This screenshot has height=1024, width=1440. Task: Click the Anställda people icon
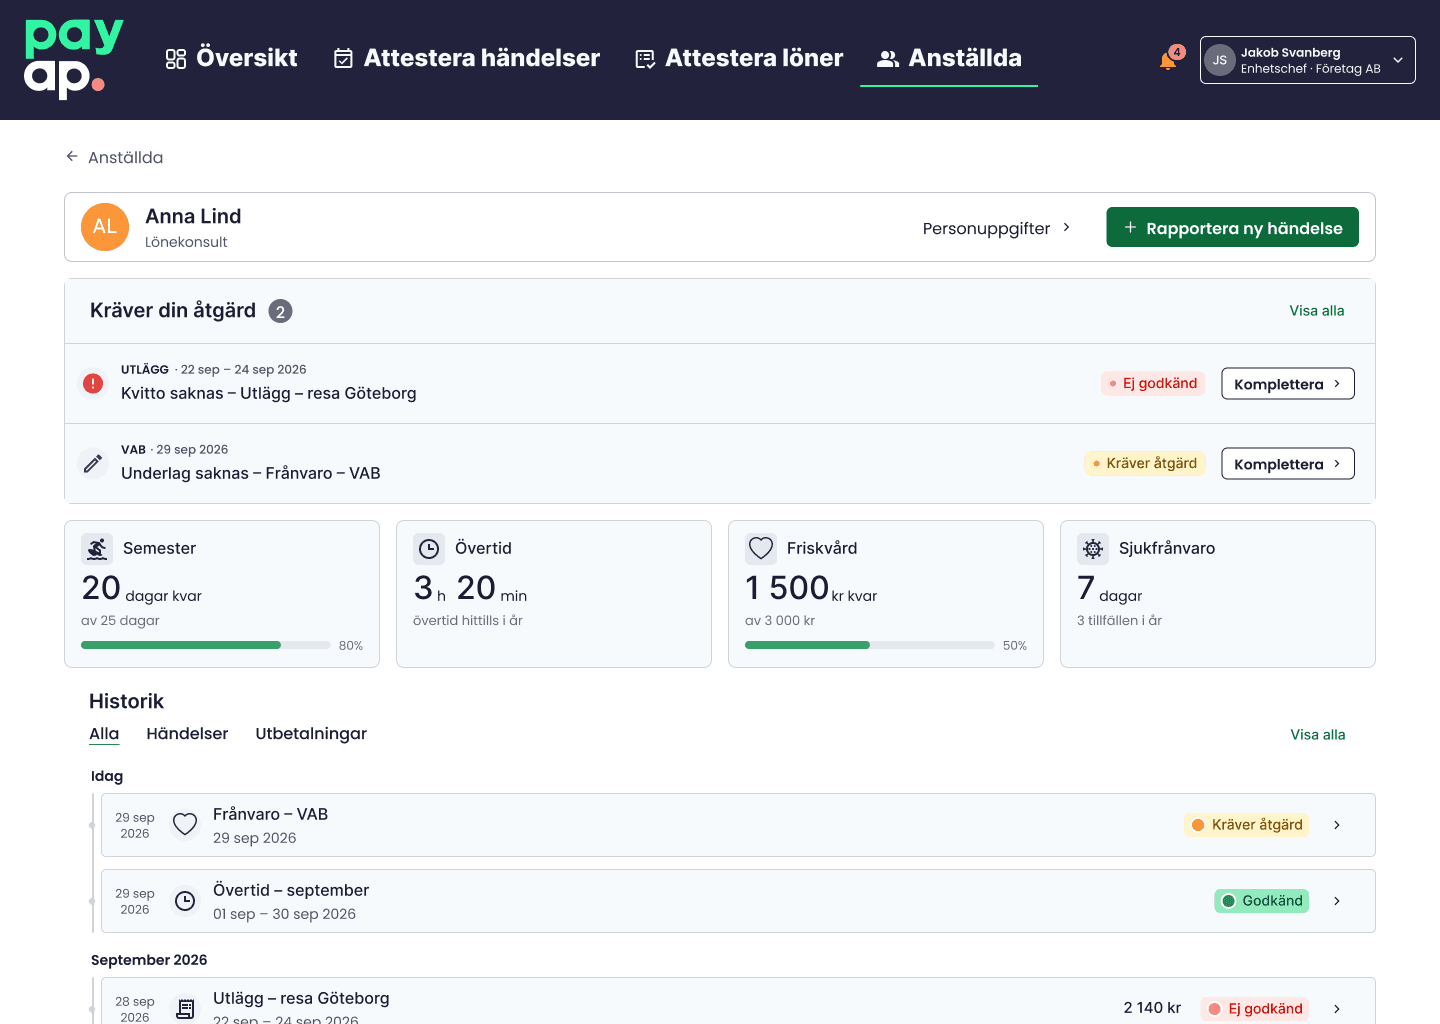(888, 59)
